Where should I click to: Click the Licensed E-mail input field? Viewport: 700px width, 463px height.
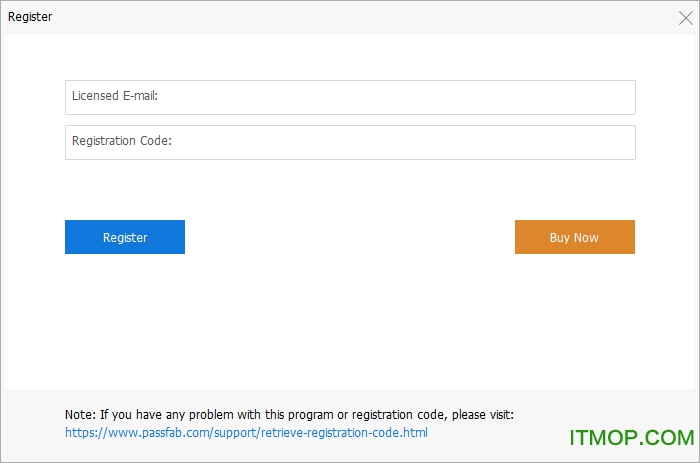pos(350,97)
